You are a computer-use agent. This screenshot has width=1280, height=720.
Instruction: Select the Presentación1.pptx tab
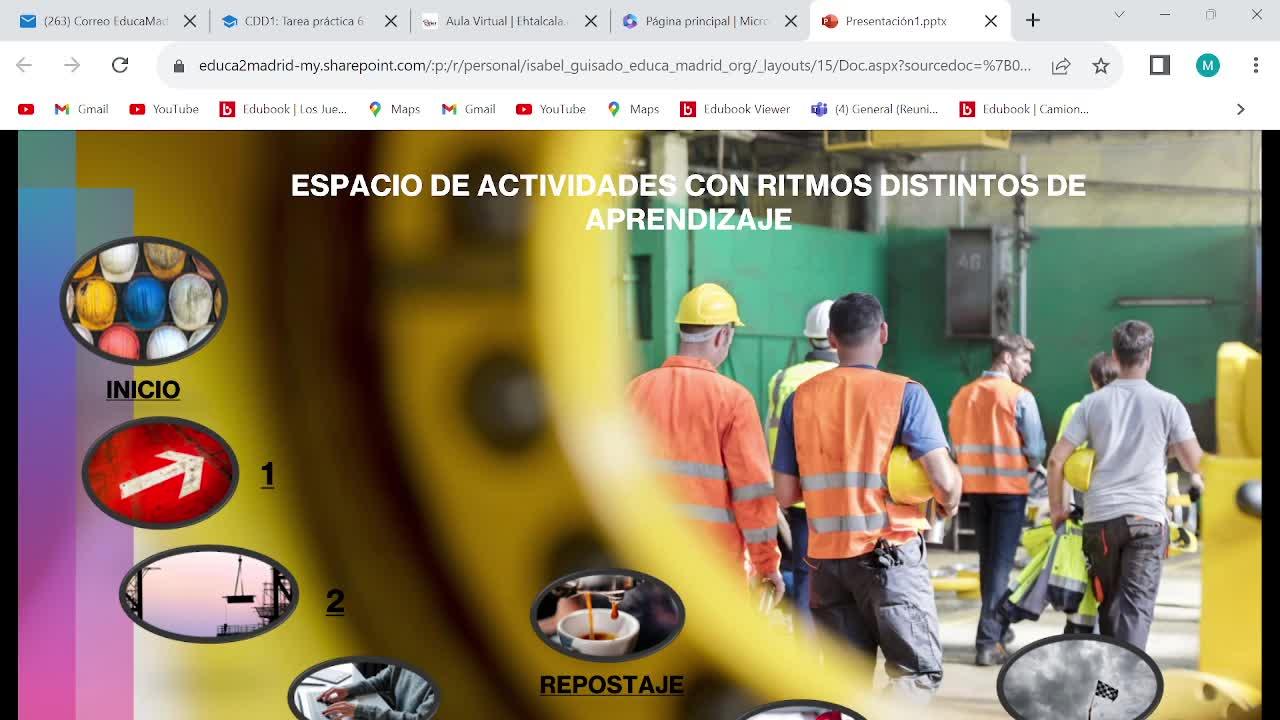click(910, 21)
